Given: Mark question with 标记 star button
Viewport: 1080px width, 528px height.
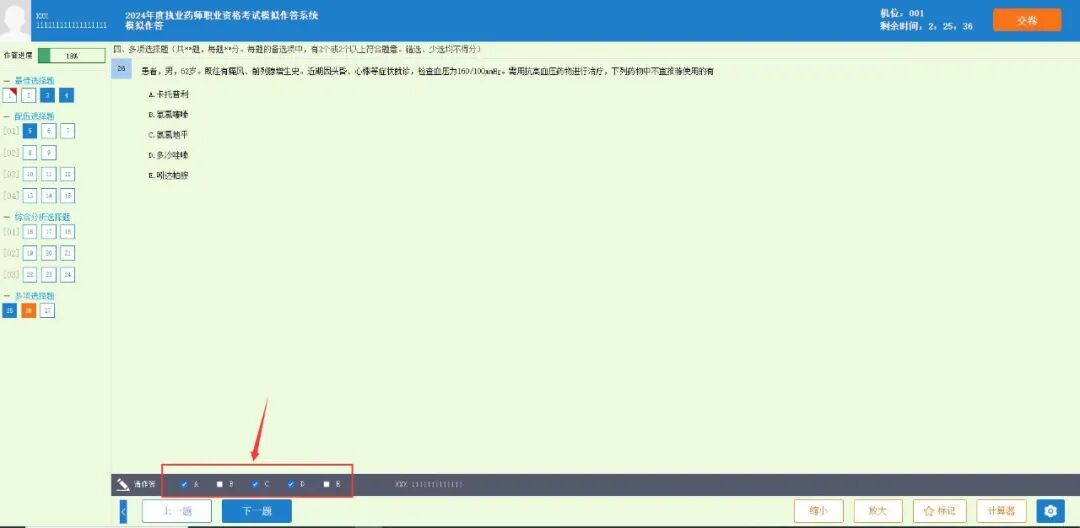Looking at the screenshot, I should (939, 511).
